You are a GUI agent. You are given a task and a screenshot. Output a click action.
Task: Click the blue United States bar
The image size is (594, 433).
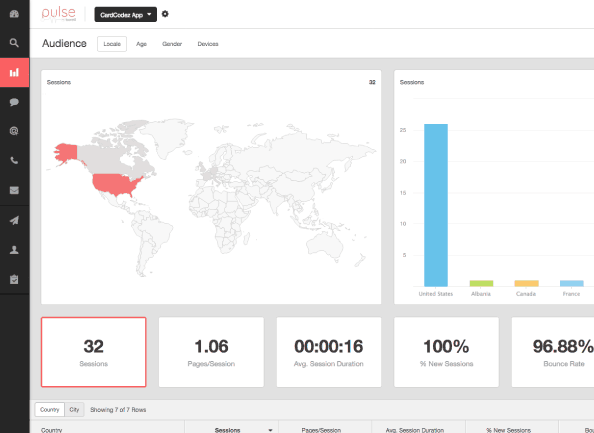click(436, 205)
